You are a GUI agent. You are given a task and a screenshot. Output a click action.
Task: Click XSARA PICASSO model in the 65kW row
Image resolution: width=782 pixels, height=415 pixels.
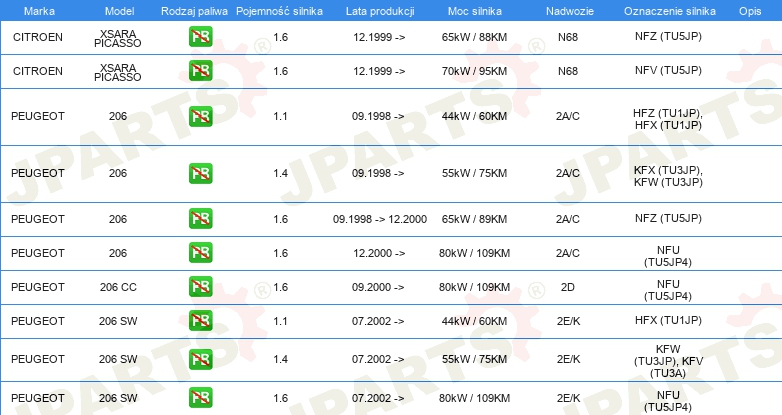(x=118, y=38)
